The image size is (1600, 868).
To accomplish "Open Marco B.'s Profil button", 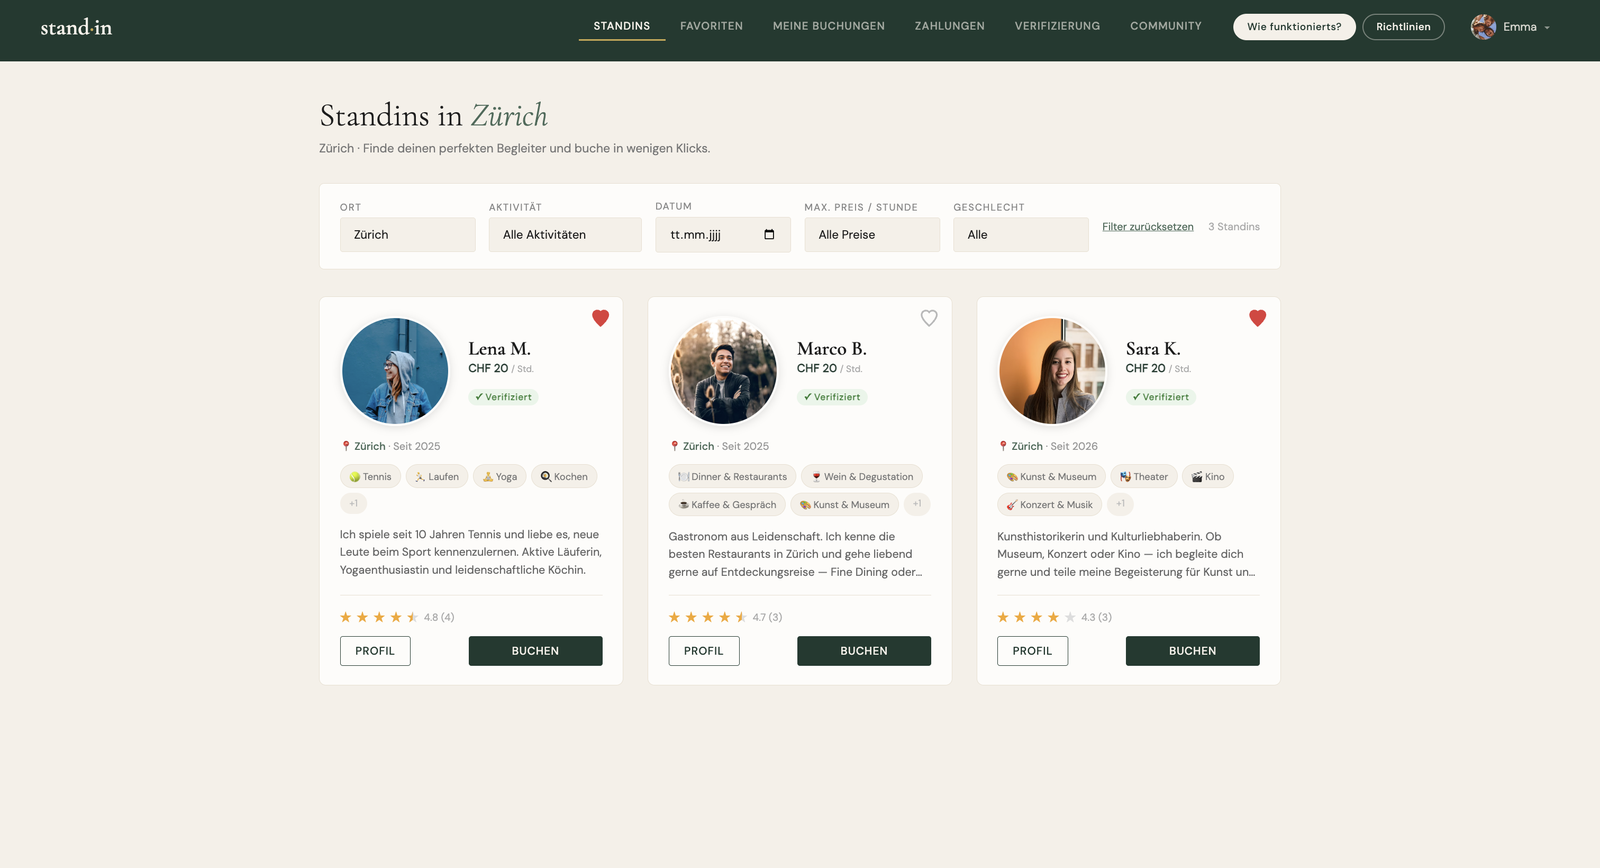I will click(x=704, y=651).
